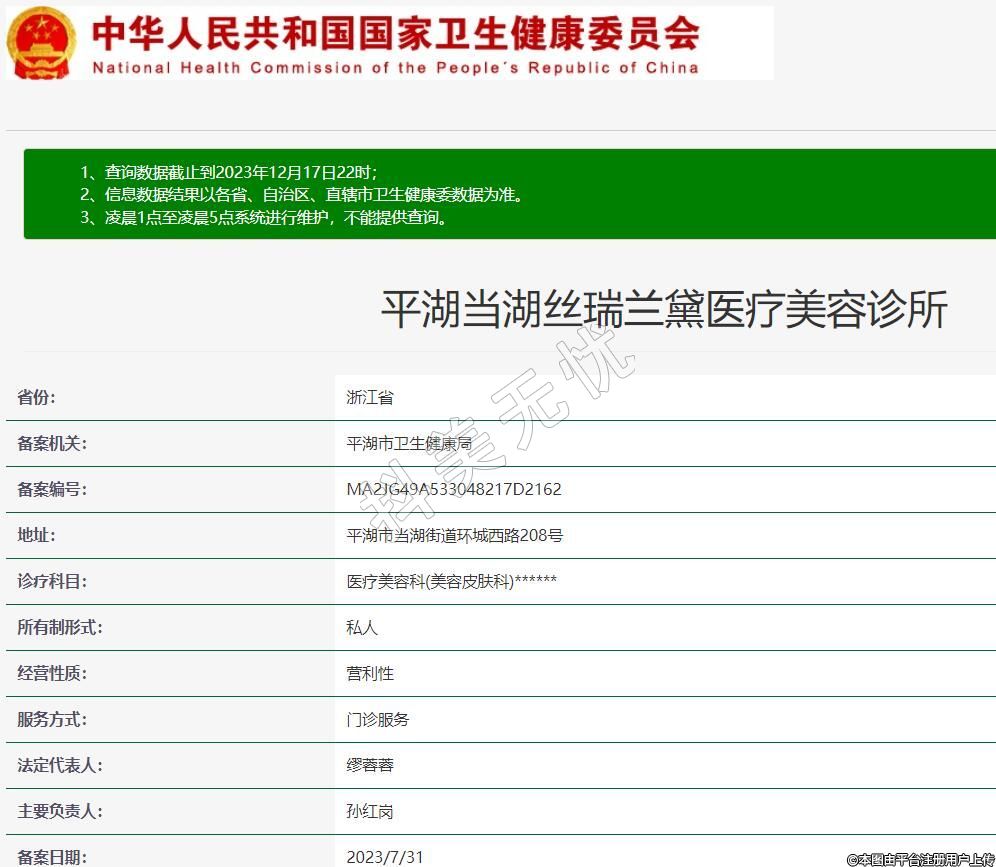The image size is (996, 867).
Task: Click the first notice line about query data cutoff
Action: click(x=229, y=172)
